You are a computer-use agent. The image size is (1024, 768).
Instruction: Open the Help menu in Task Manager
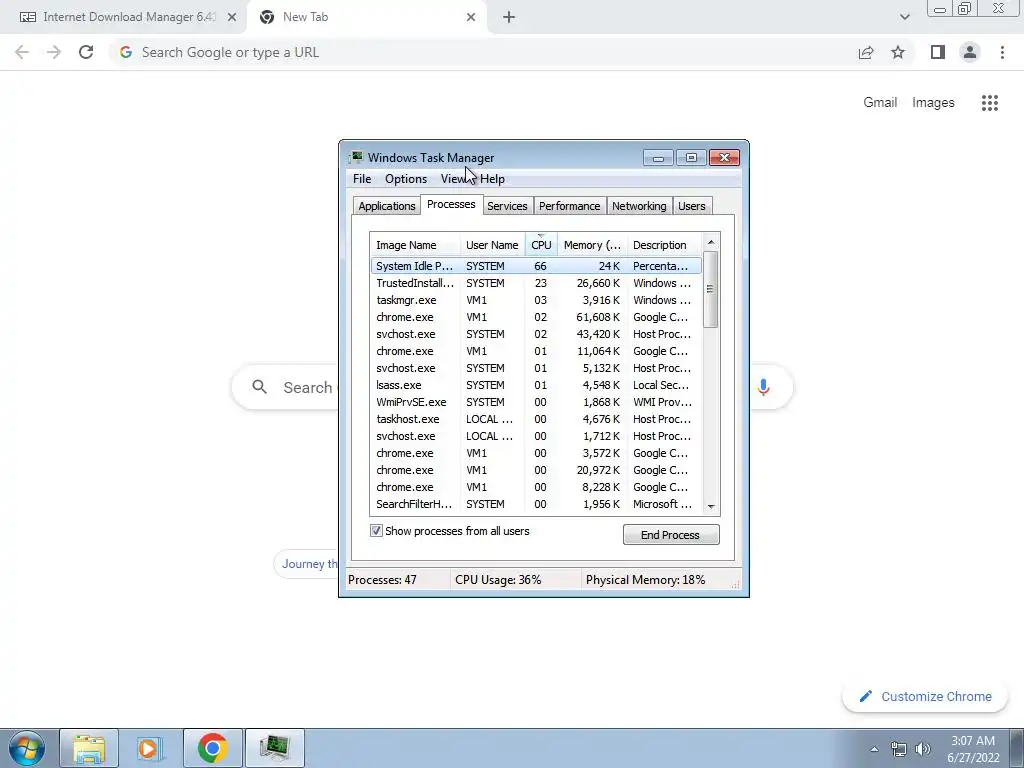tap(492, 179)
